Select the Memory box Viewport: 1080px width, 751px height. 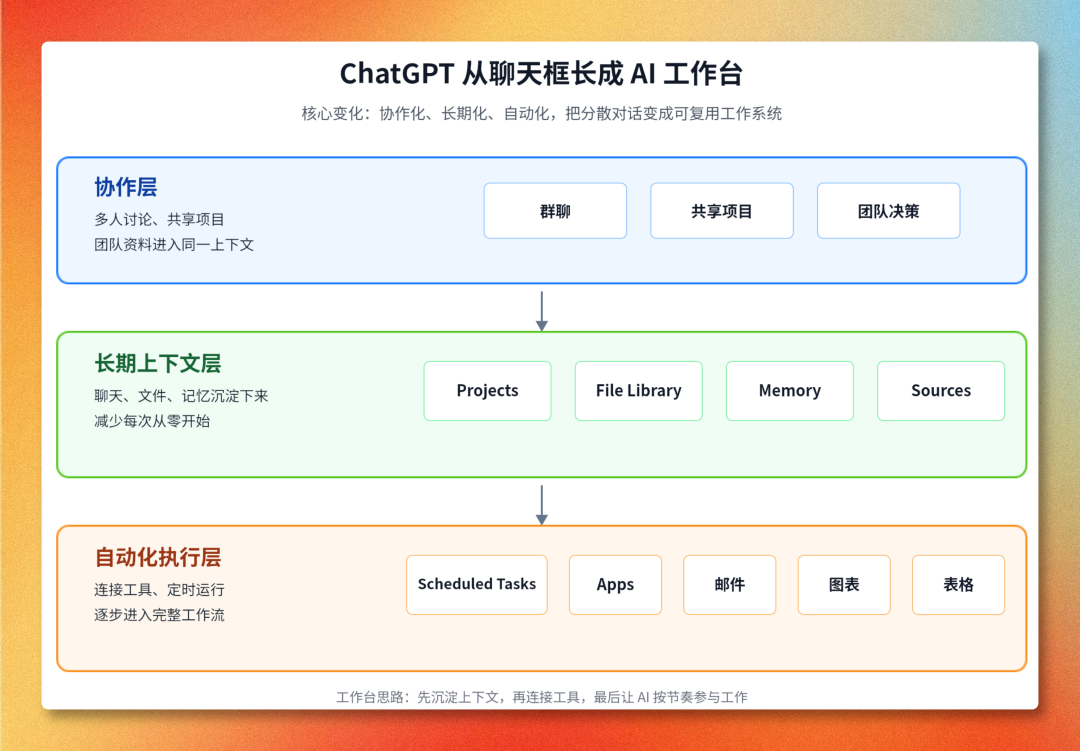pos(790,391)
